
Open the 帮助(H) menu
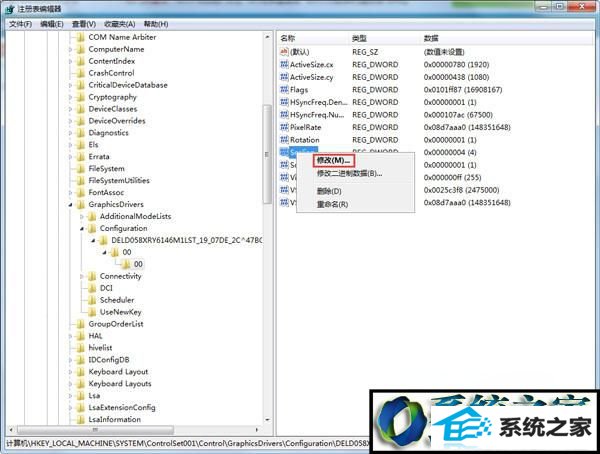pos(156,24)
